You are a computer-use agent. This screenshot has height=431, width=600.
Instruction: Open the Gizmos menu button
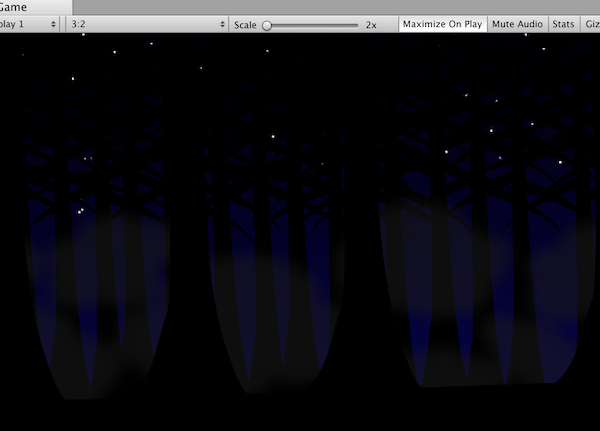tap(590, 24)
